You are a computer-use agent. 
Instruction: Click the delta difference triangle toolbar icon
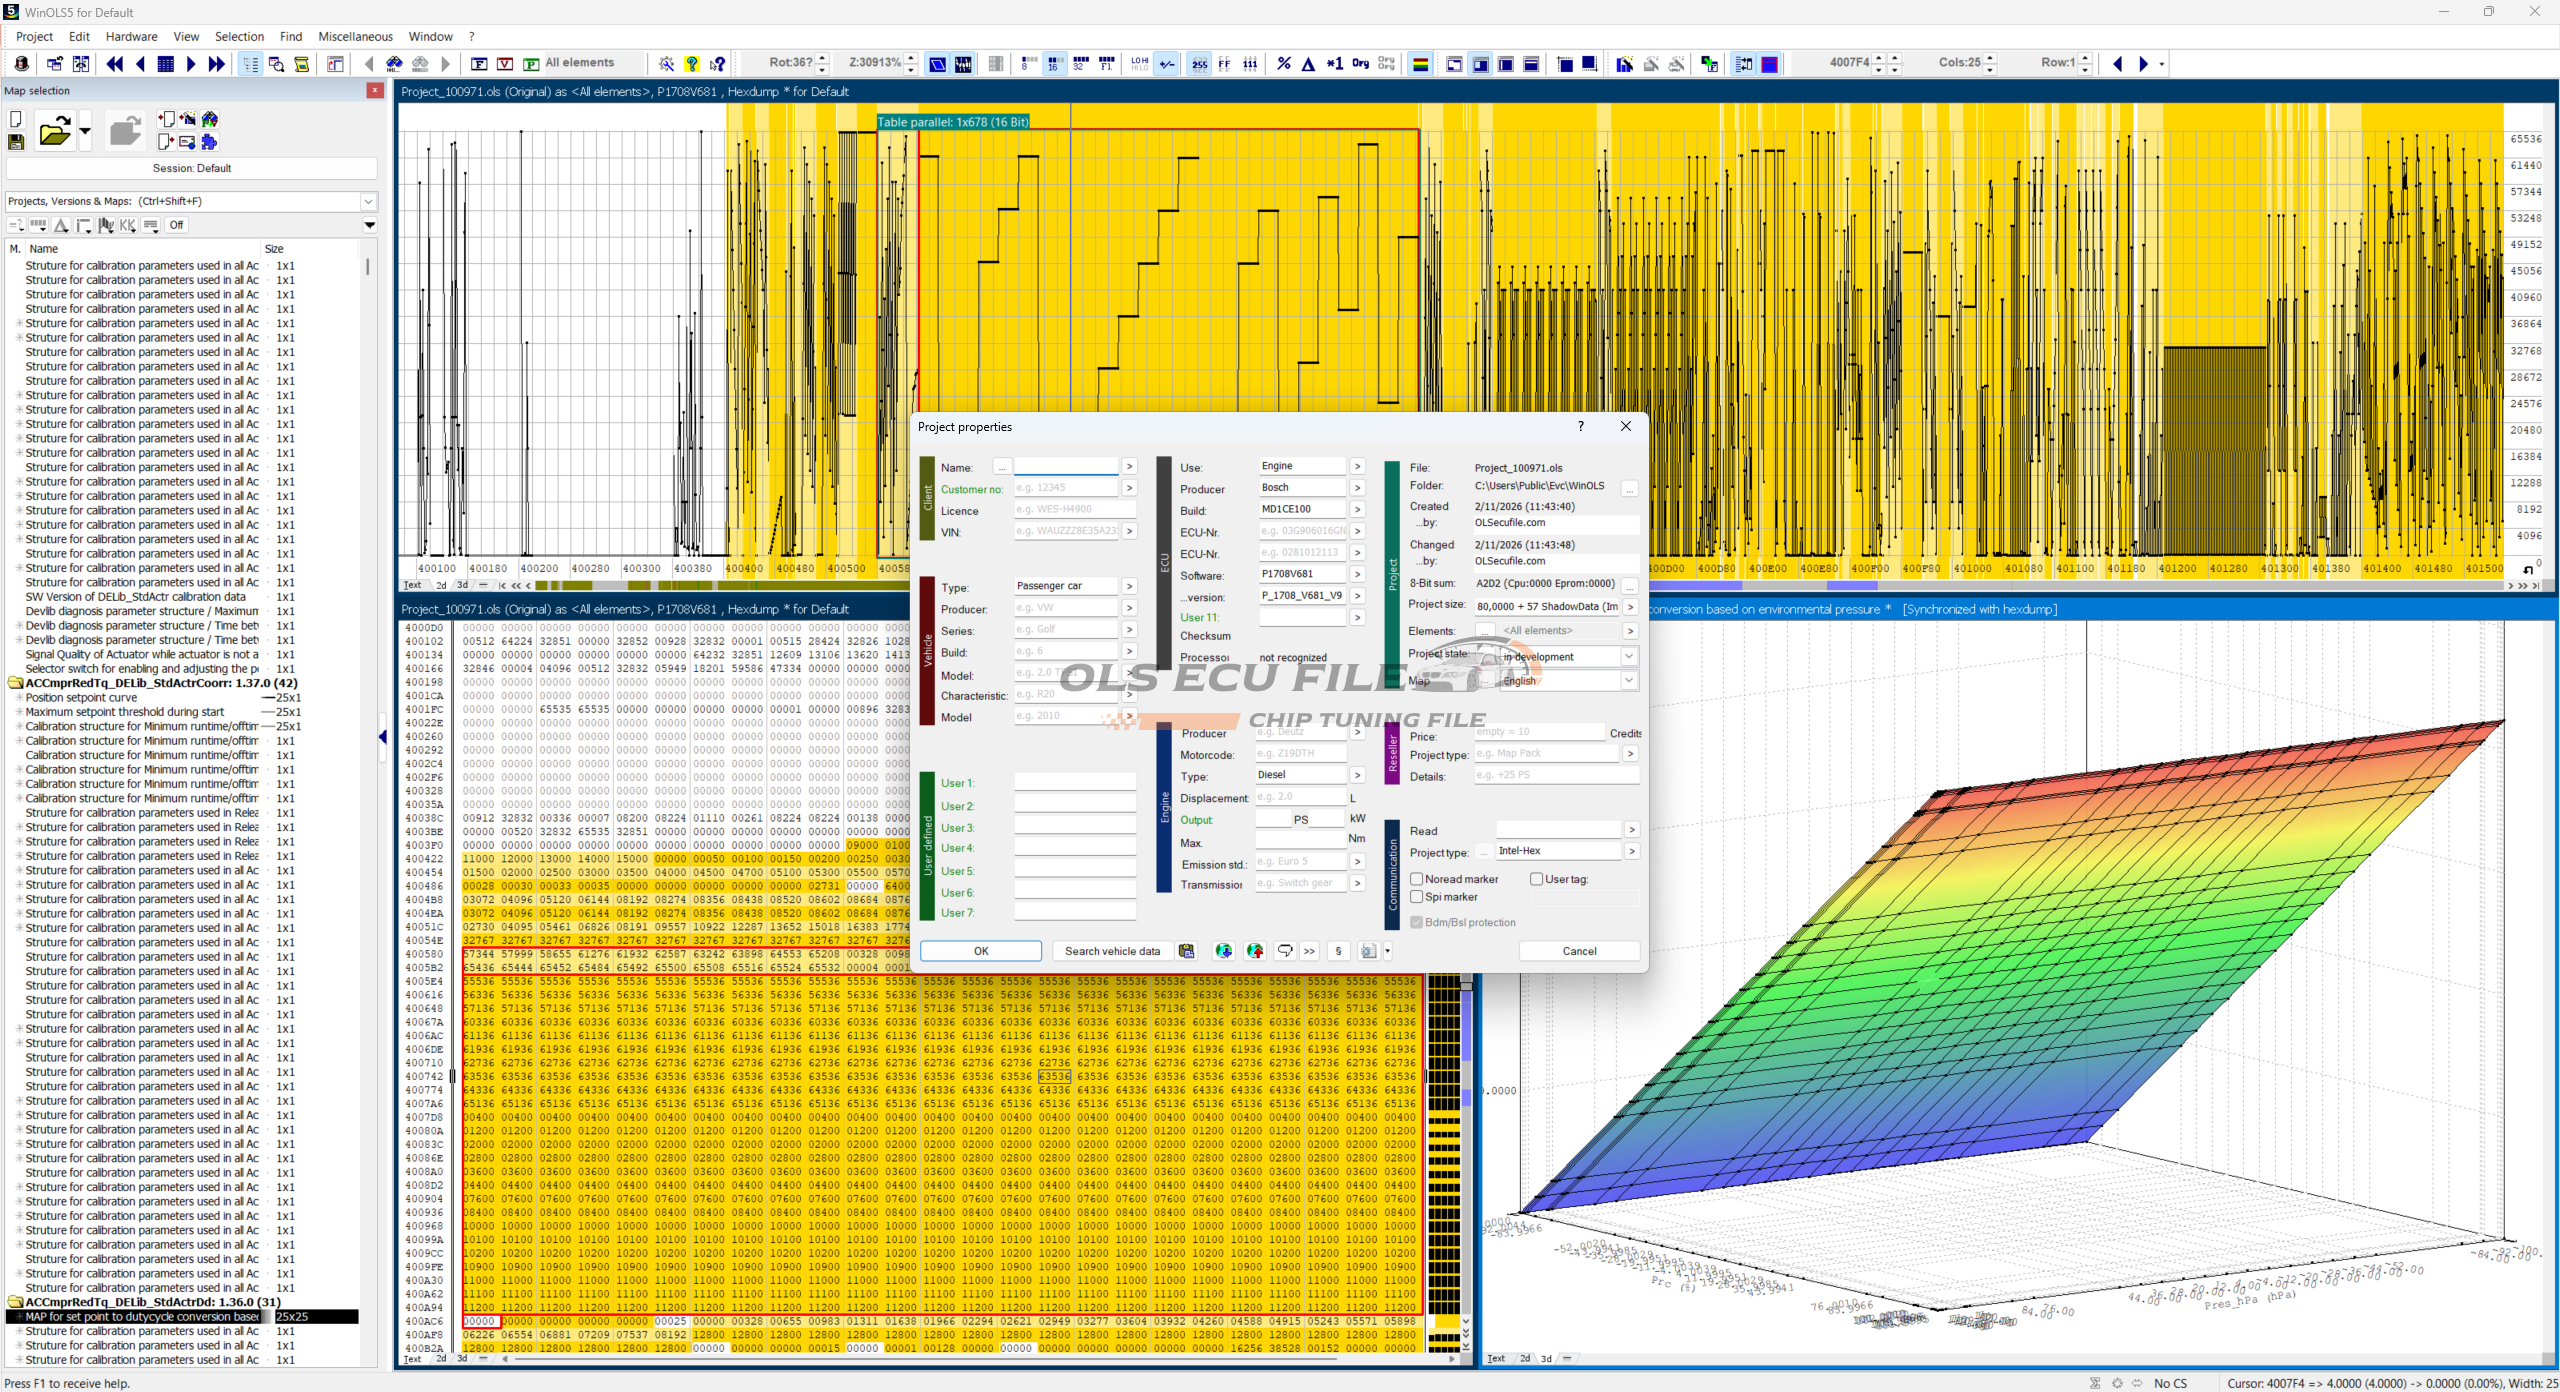point(1308,64)
